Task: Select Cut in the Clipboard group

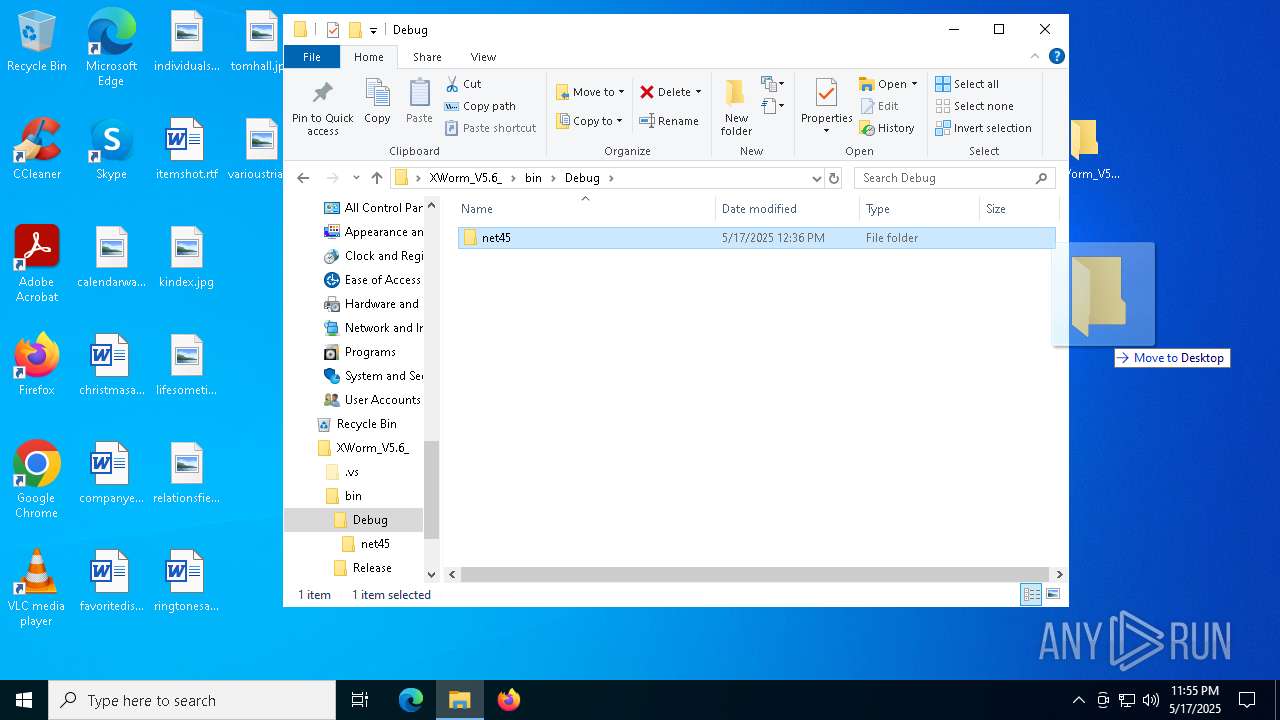Action: click(x=463, y=84)
